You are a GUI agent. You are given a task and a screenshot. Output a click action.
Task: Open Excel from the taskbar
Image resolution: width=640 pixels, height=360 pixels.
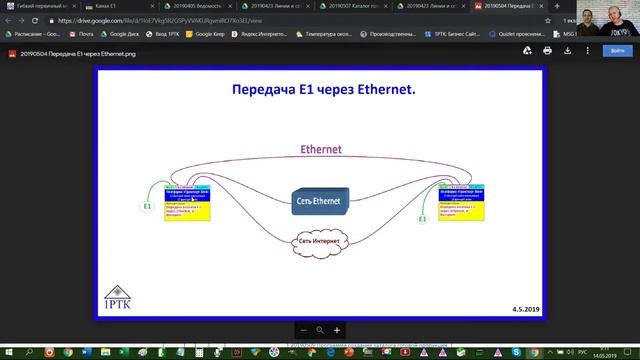coord(124,352)
